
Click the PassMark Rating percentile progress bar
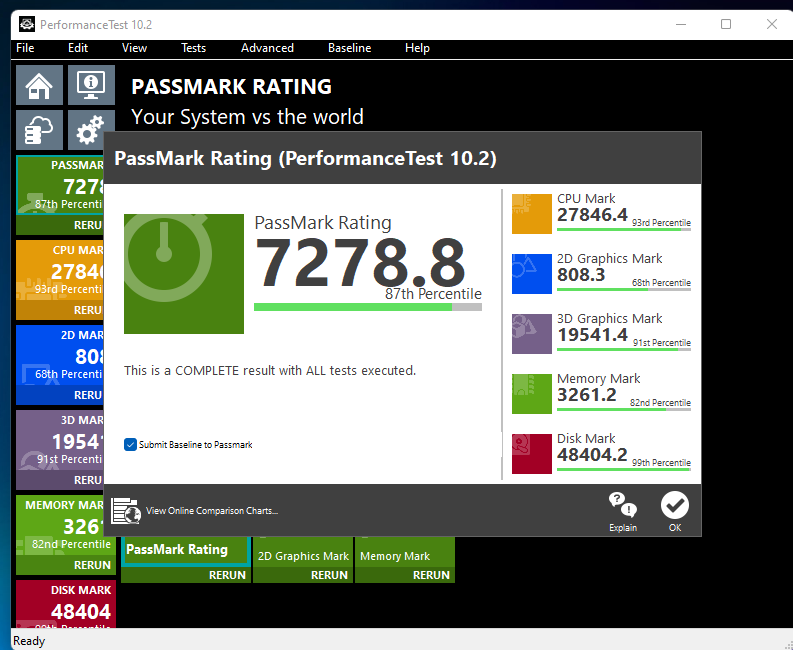(368, 307)
